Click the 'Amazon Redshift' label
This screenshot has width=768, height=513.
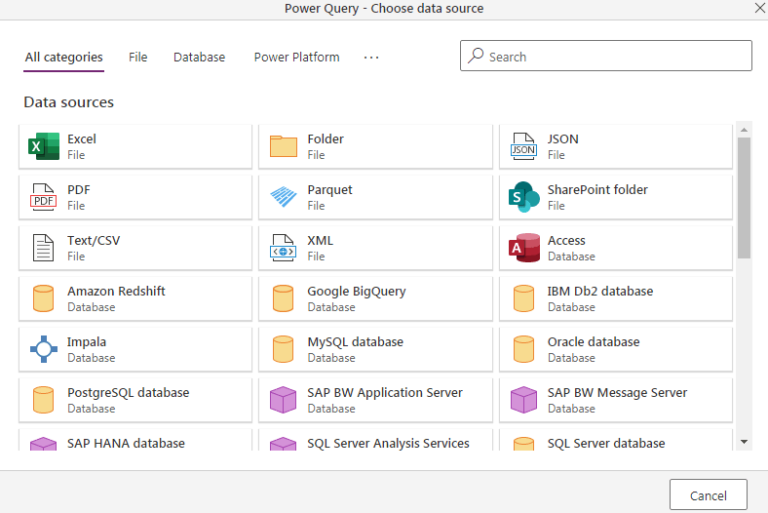(116, 291)
